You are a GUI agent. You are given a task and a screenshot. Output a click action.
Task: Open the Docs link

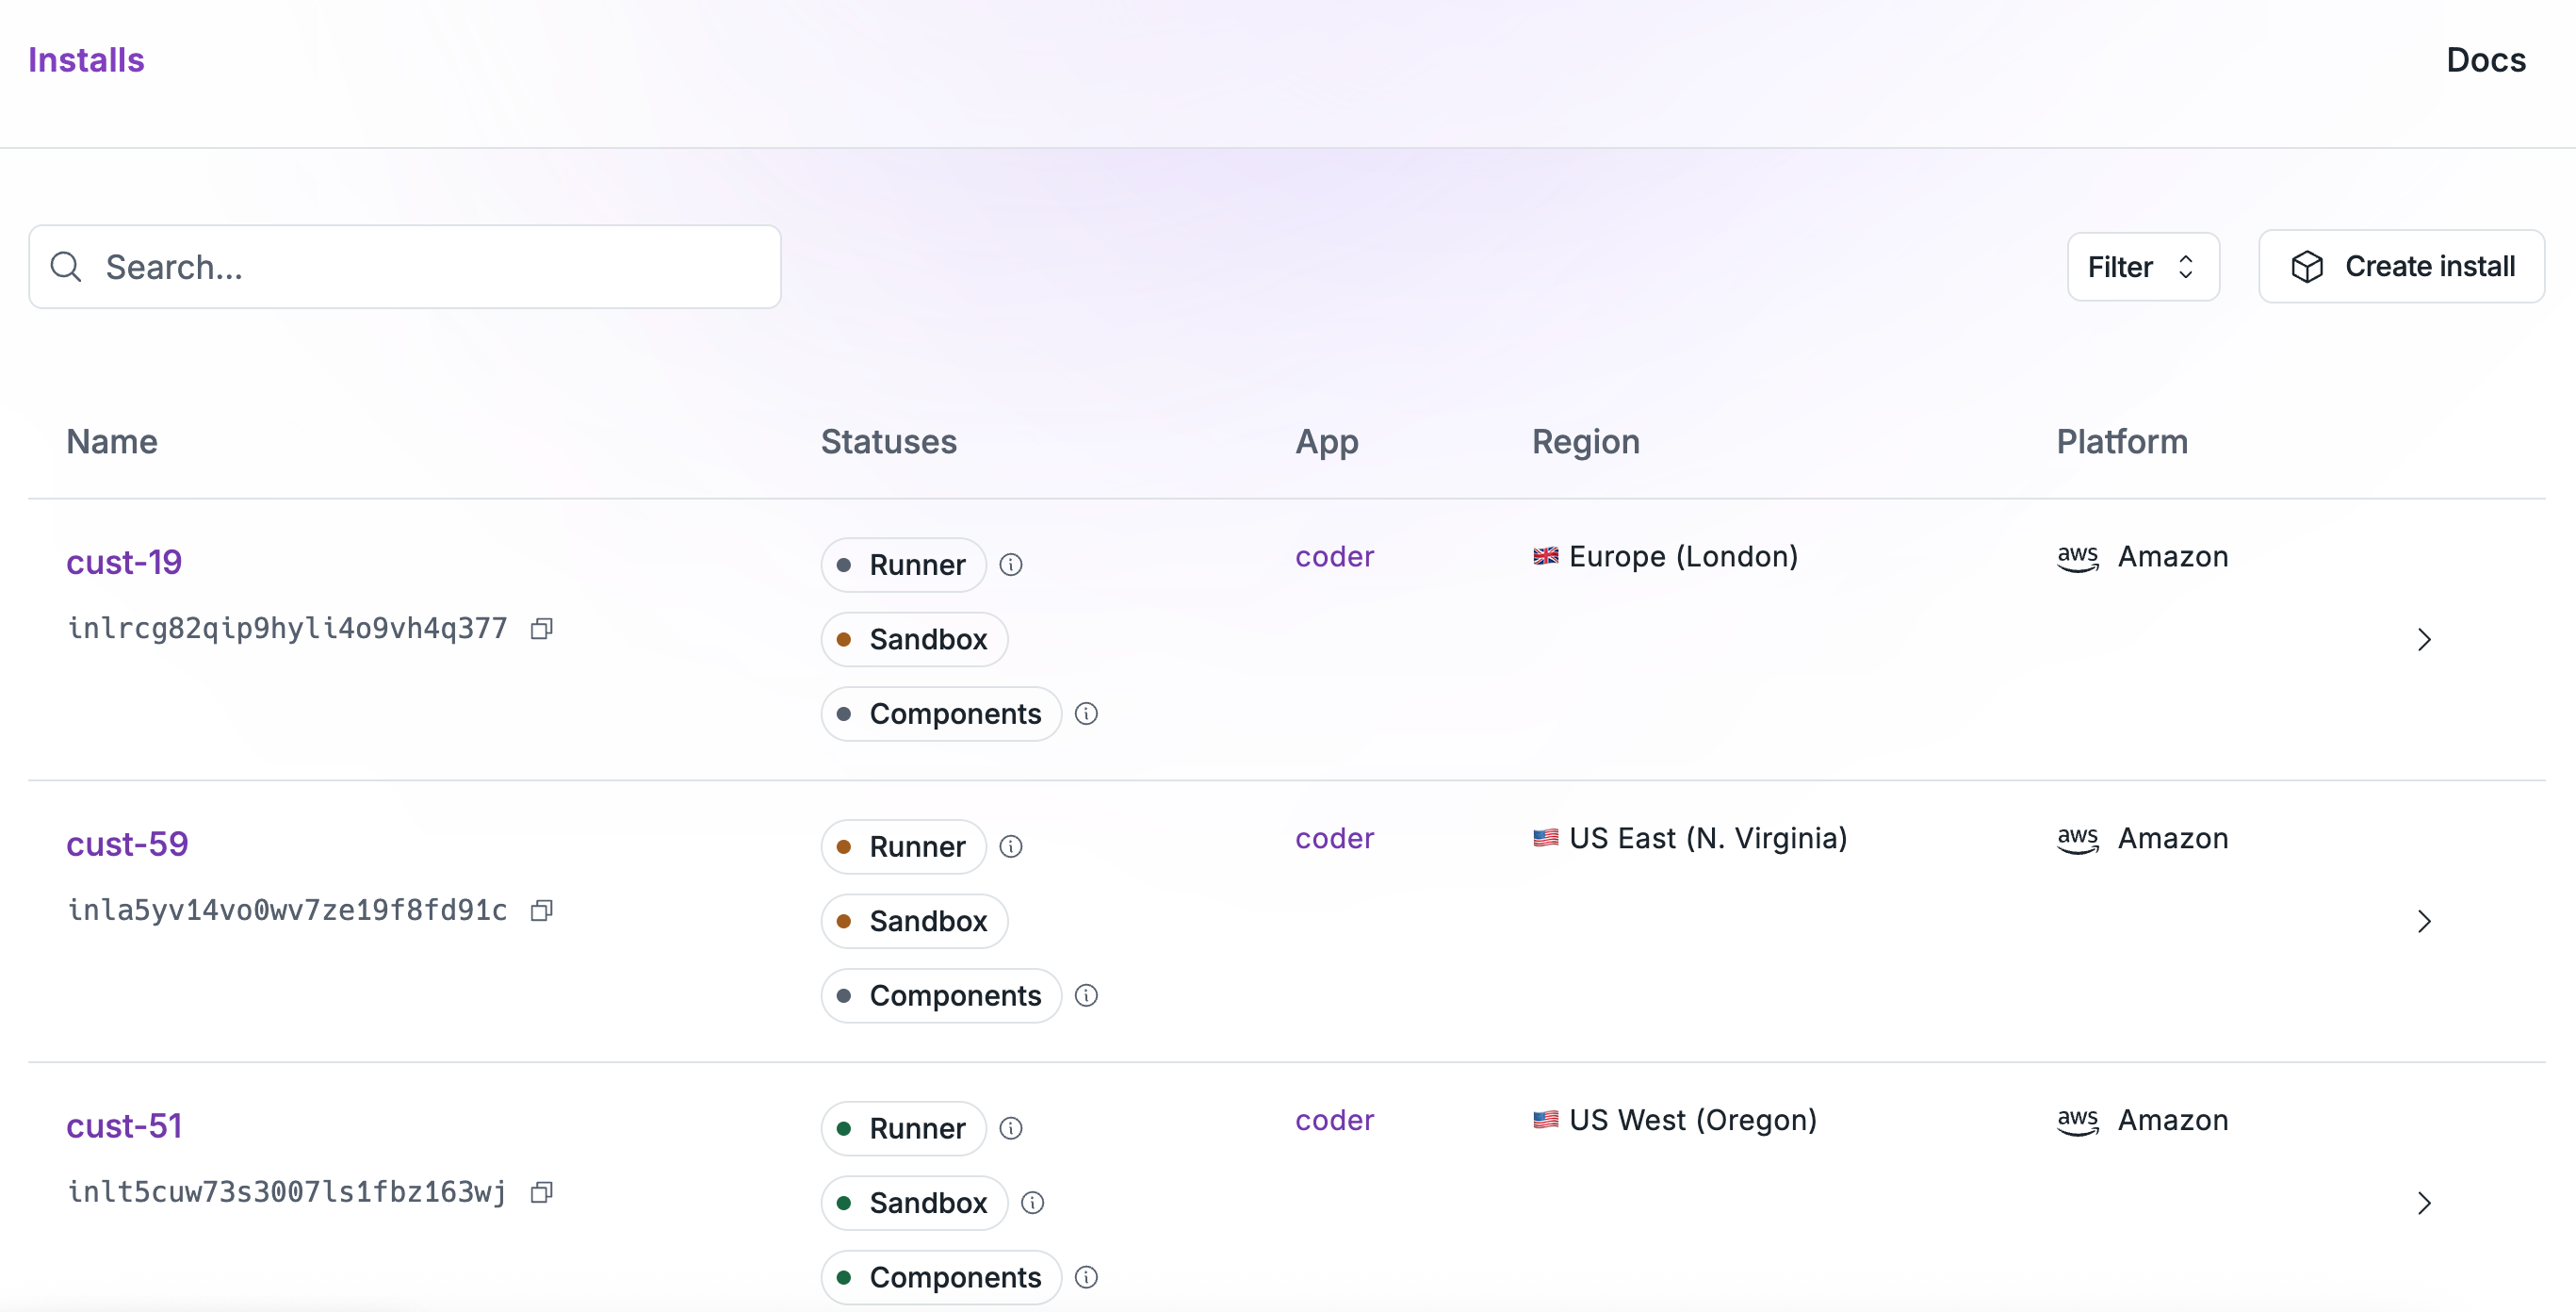2485,60
